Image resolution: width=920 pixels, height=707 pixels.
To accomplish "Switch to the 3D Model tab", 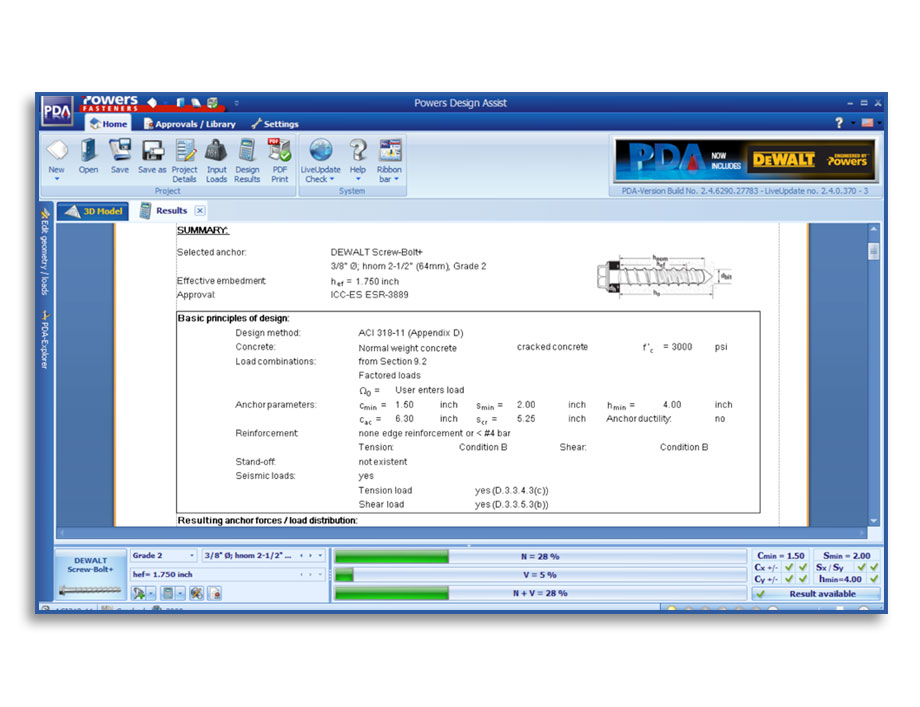I will click(95, 211).
